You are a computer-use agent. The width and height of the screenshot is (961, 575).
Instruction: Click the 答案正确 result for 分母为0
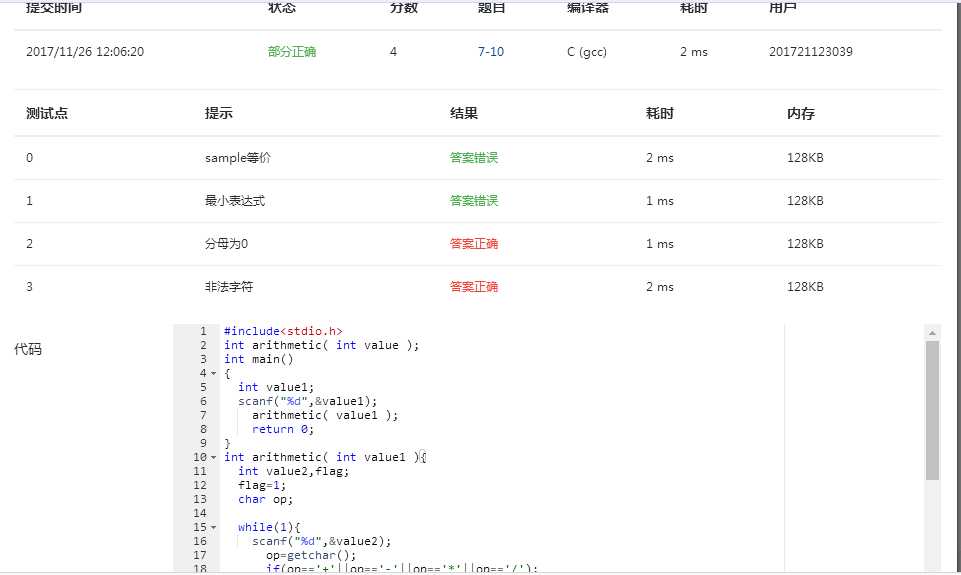[x=474, y=244]
